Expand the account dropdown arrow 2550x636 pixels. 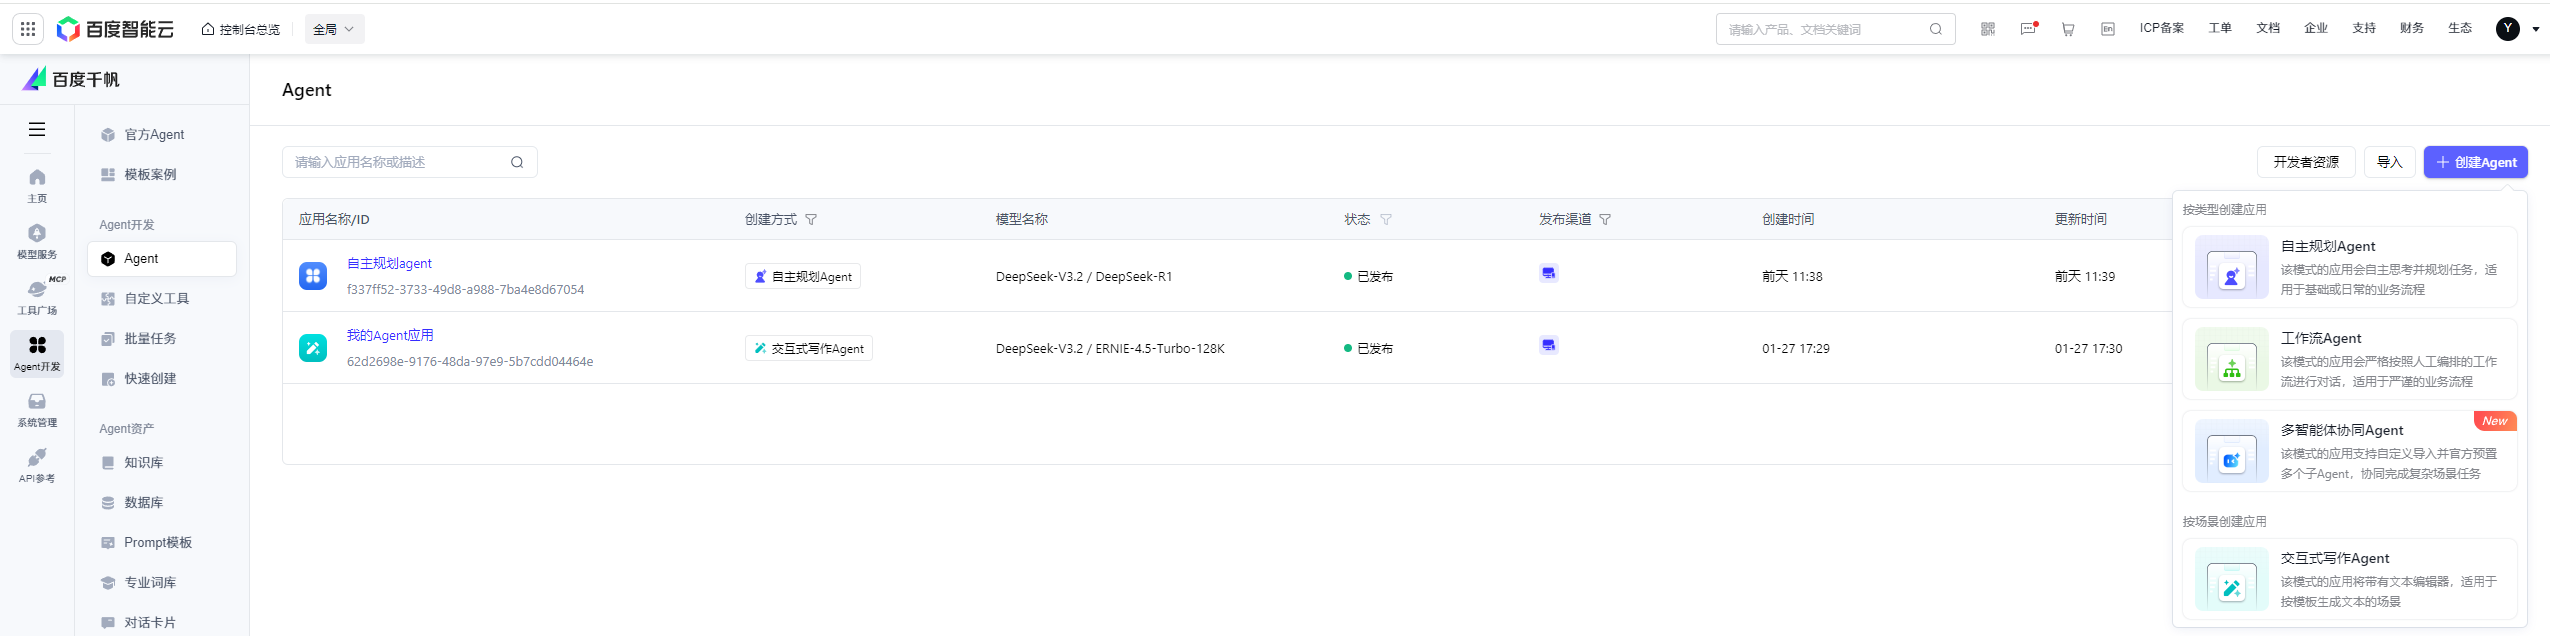pos(2536,29)
